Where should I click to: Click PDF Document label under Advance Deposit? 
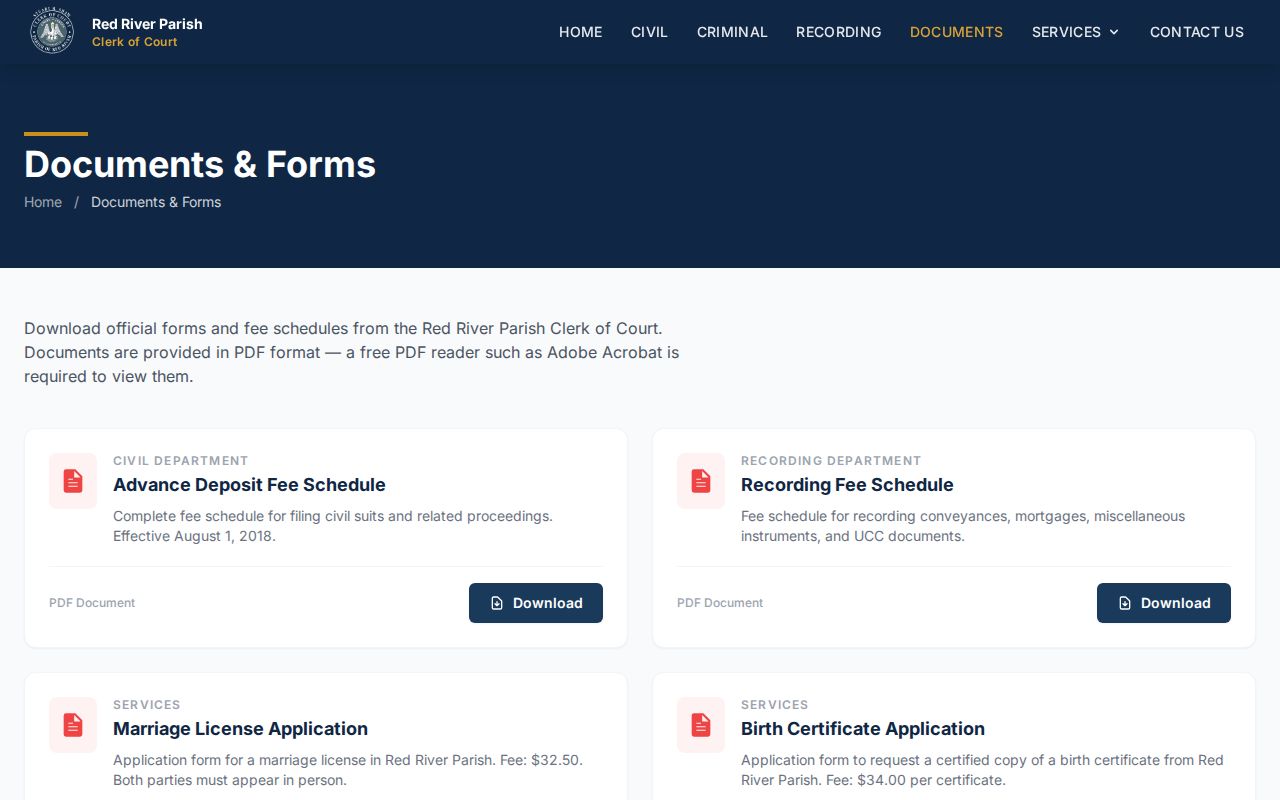click(92, 603)
